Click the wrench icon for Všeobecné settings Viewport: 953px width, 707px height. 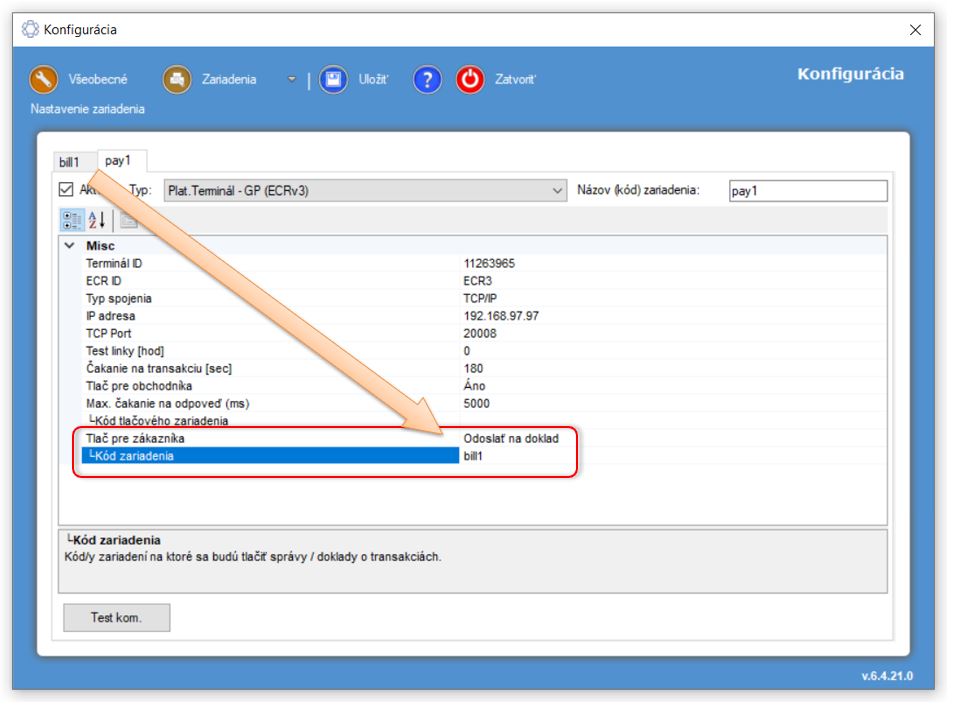coord(44,80)
